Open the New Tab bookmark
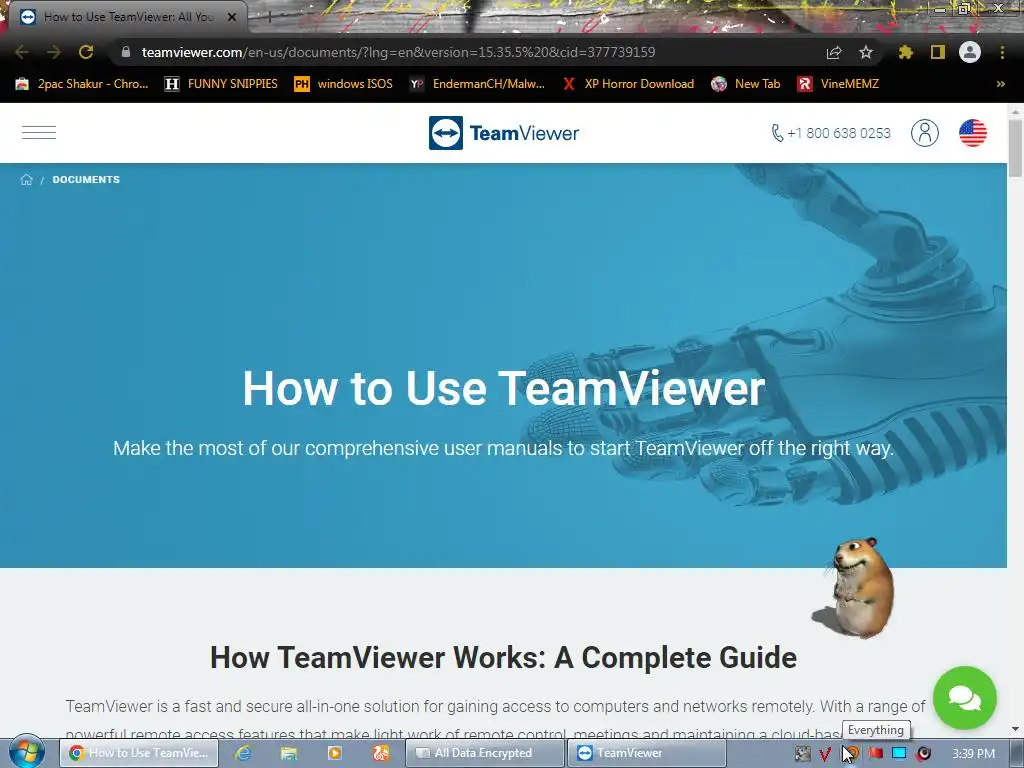 [x=745, y=84]
